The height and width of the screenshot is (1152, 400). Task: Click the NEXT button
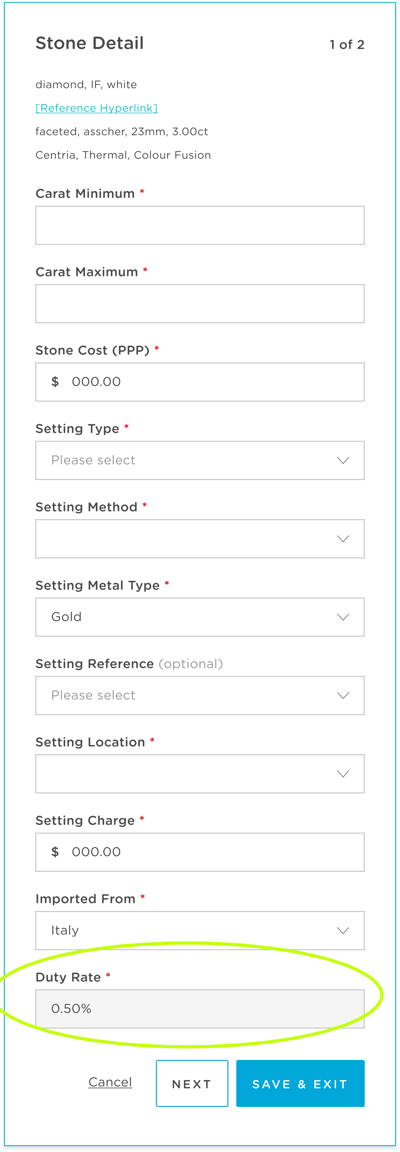192,1084
